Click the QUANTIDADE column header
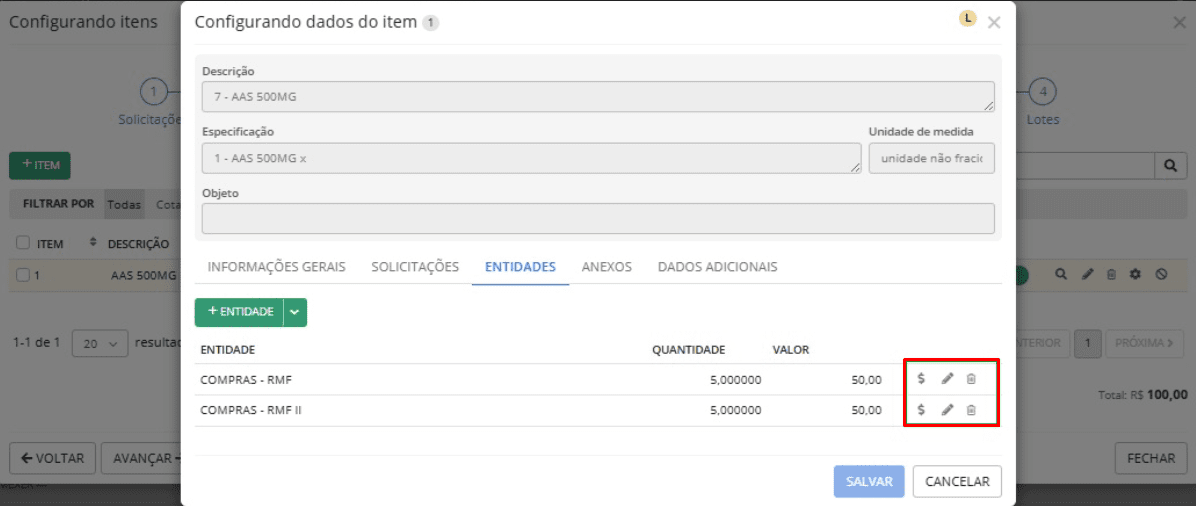Viewport: 1196px width, 506px height. pos(688,350)
